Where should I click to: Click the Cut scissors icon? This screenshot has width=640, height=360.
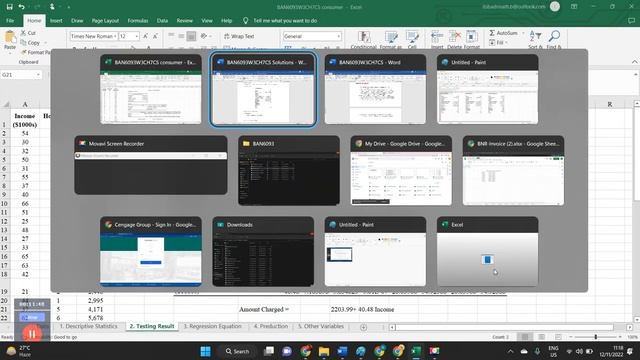point(23,33)
